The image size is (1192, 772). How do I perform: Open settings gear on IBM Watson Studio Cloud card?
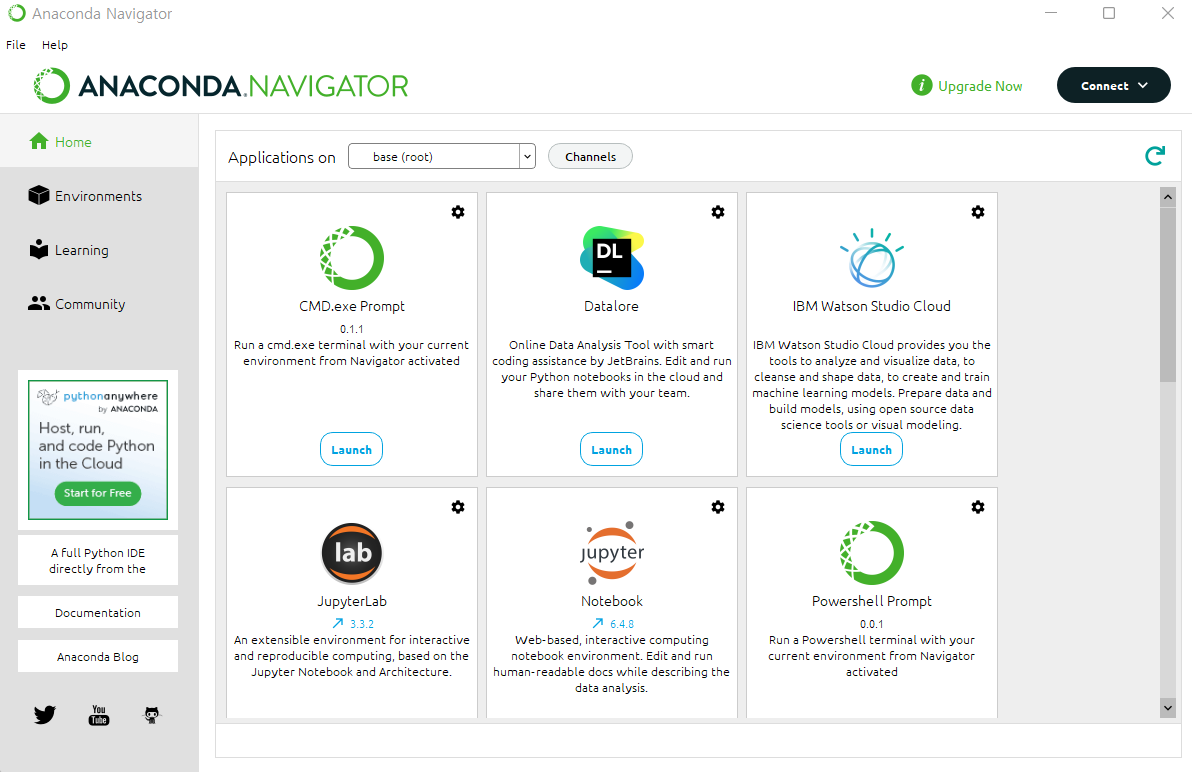[978, 212]
